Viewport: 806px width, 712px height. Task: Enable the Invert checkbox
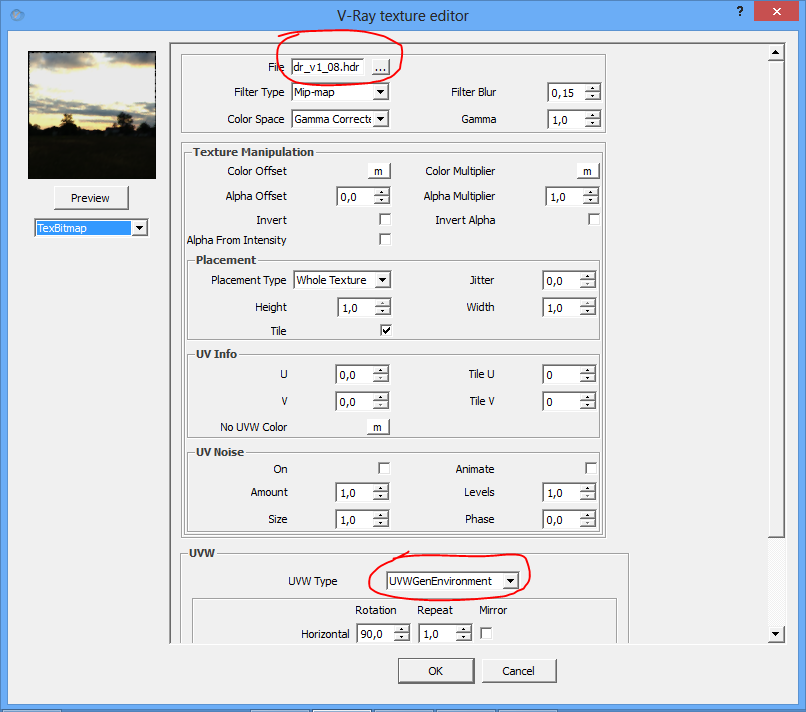tap(385, 220)
